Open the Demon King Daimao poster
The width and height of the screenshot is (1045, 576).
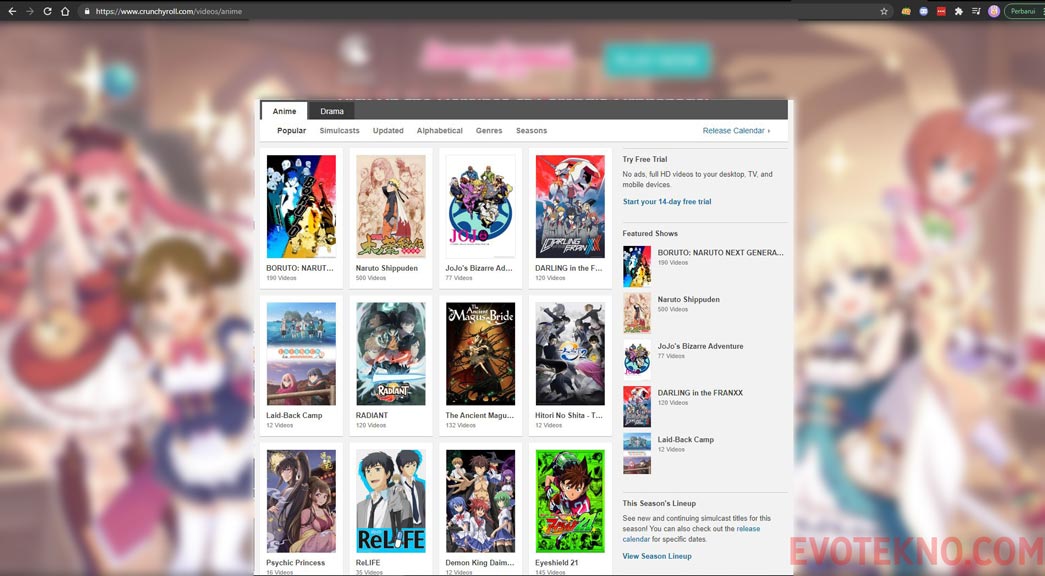tap(481, 501)
